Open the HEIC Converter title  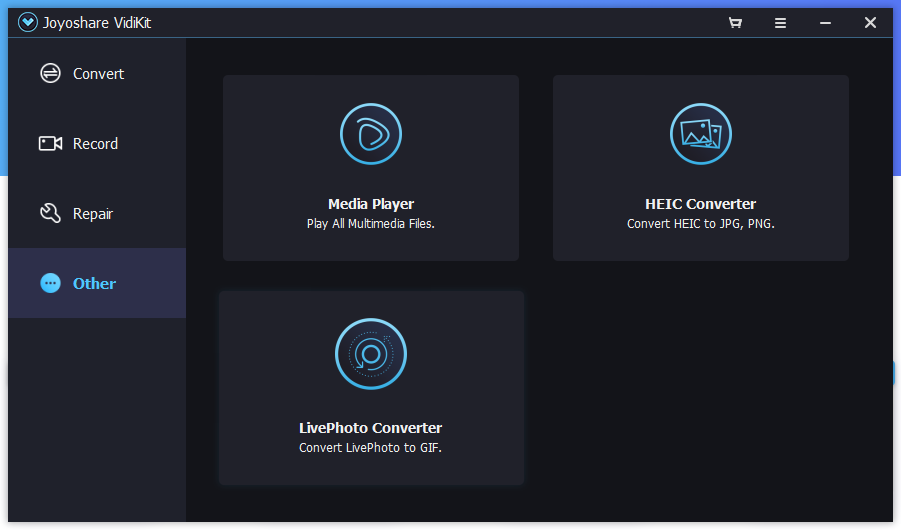click(x=700, y=204)
